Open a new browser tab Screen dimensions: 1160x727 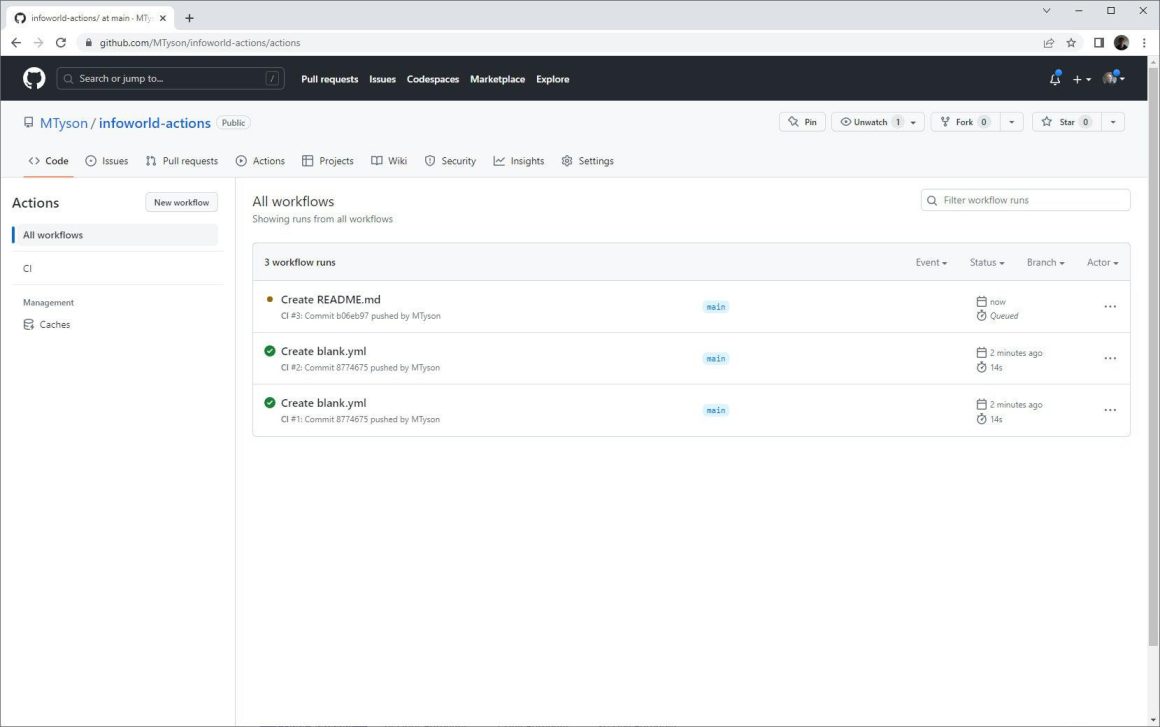[189, 18]
